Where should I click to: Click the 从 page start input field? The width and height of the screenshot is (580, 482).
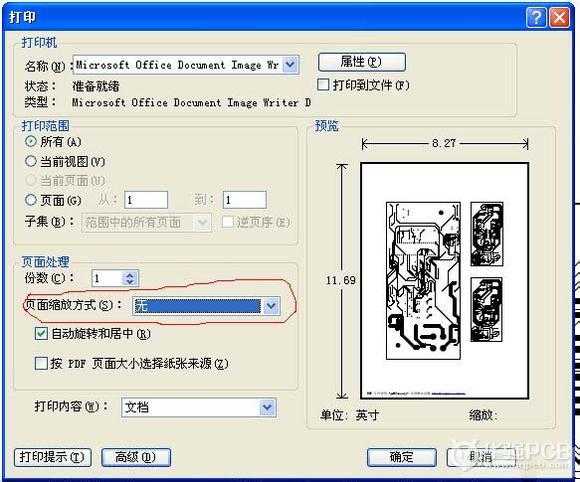[146, 200]
